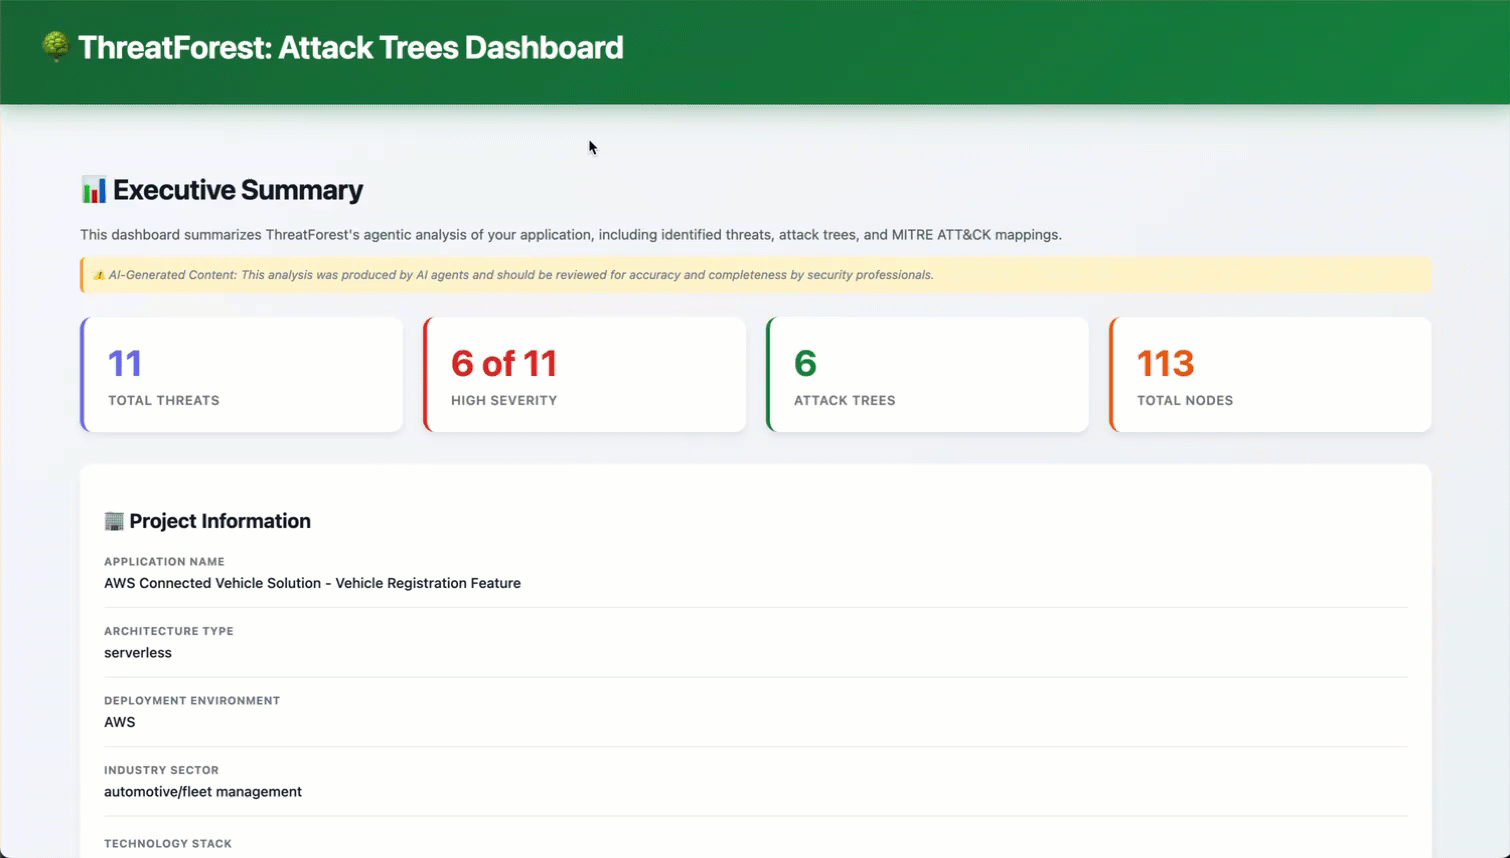Select the AWS deployment environment value

click(119, 722)
